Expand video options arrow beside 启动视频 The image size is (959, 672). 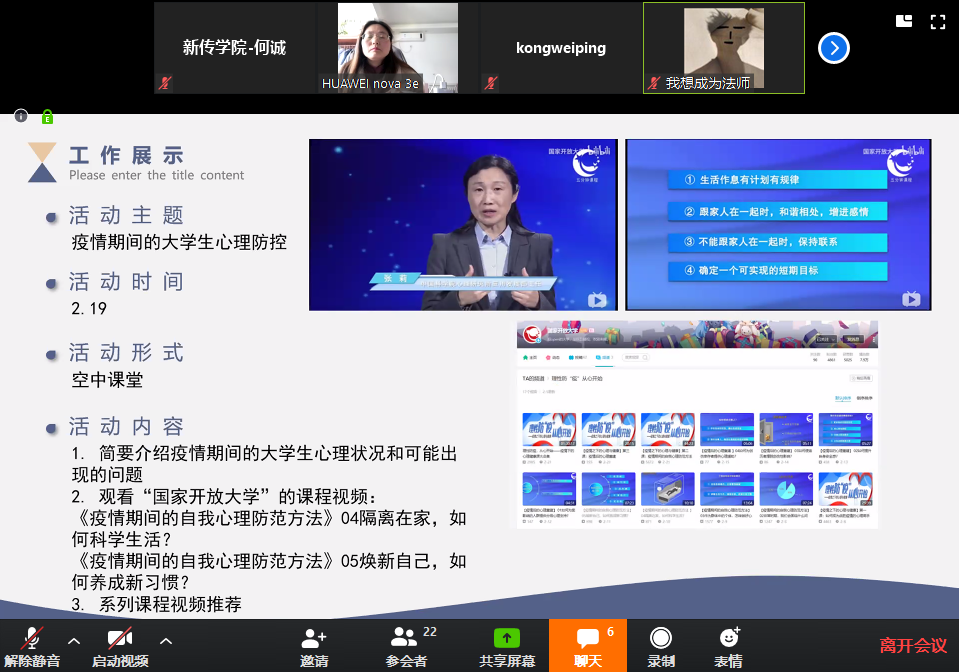tap(166, 641)
